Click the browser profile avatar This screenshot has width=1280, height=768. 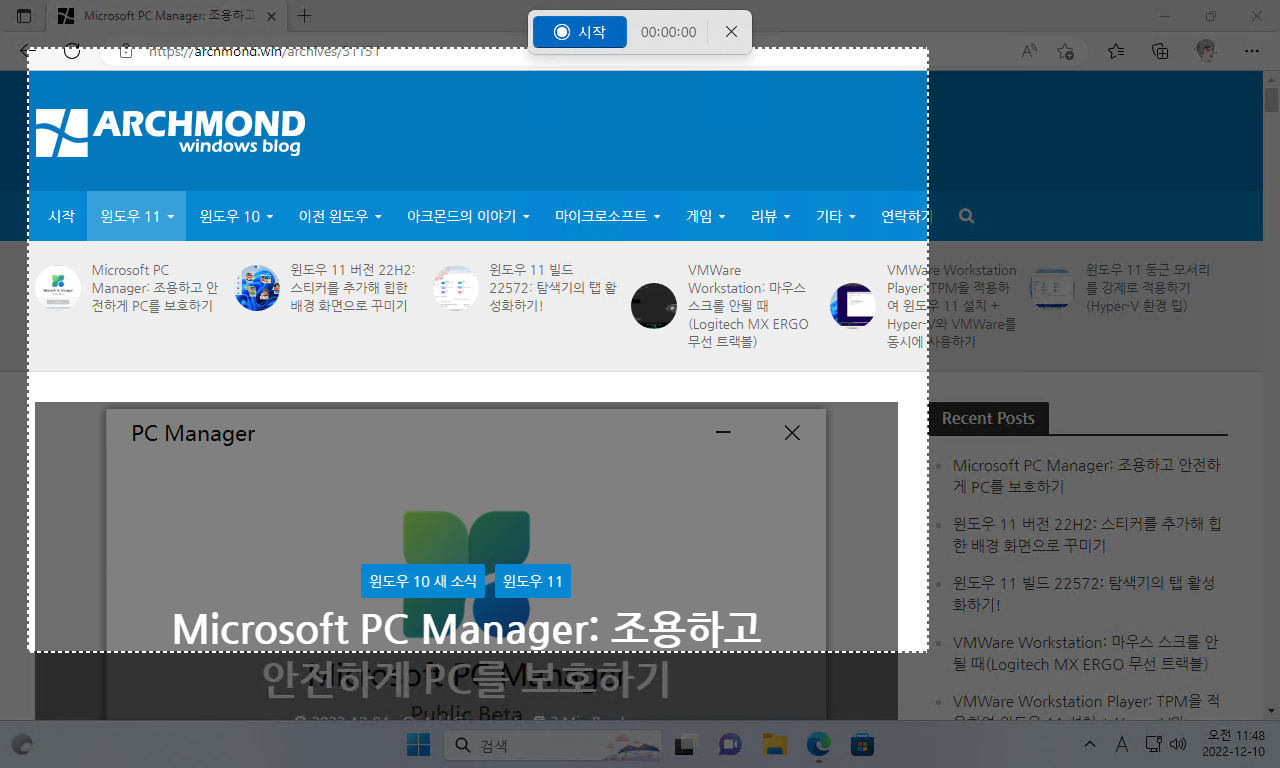click(1206, 51)
